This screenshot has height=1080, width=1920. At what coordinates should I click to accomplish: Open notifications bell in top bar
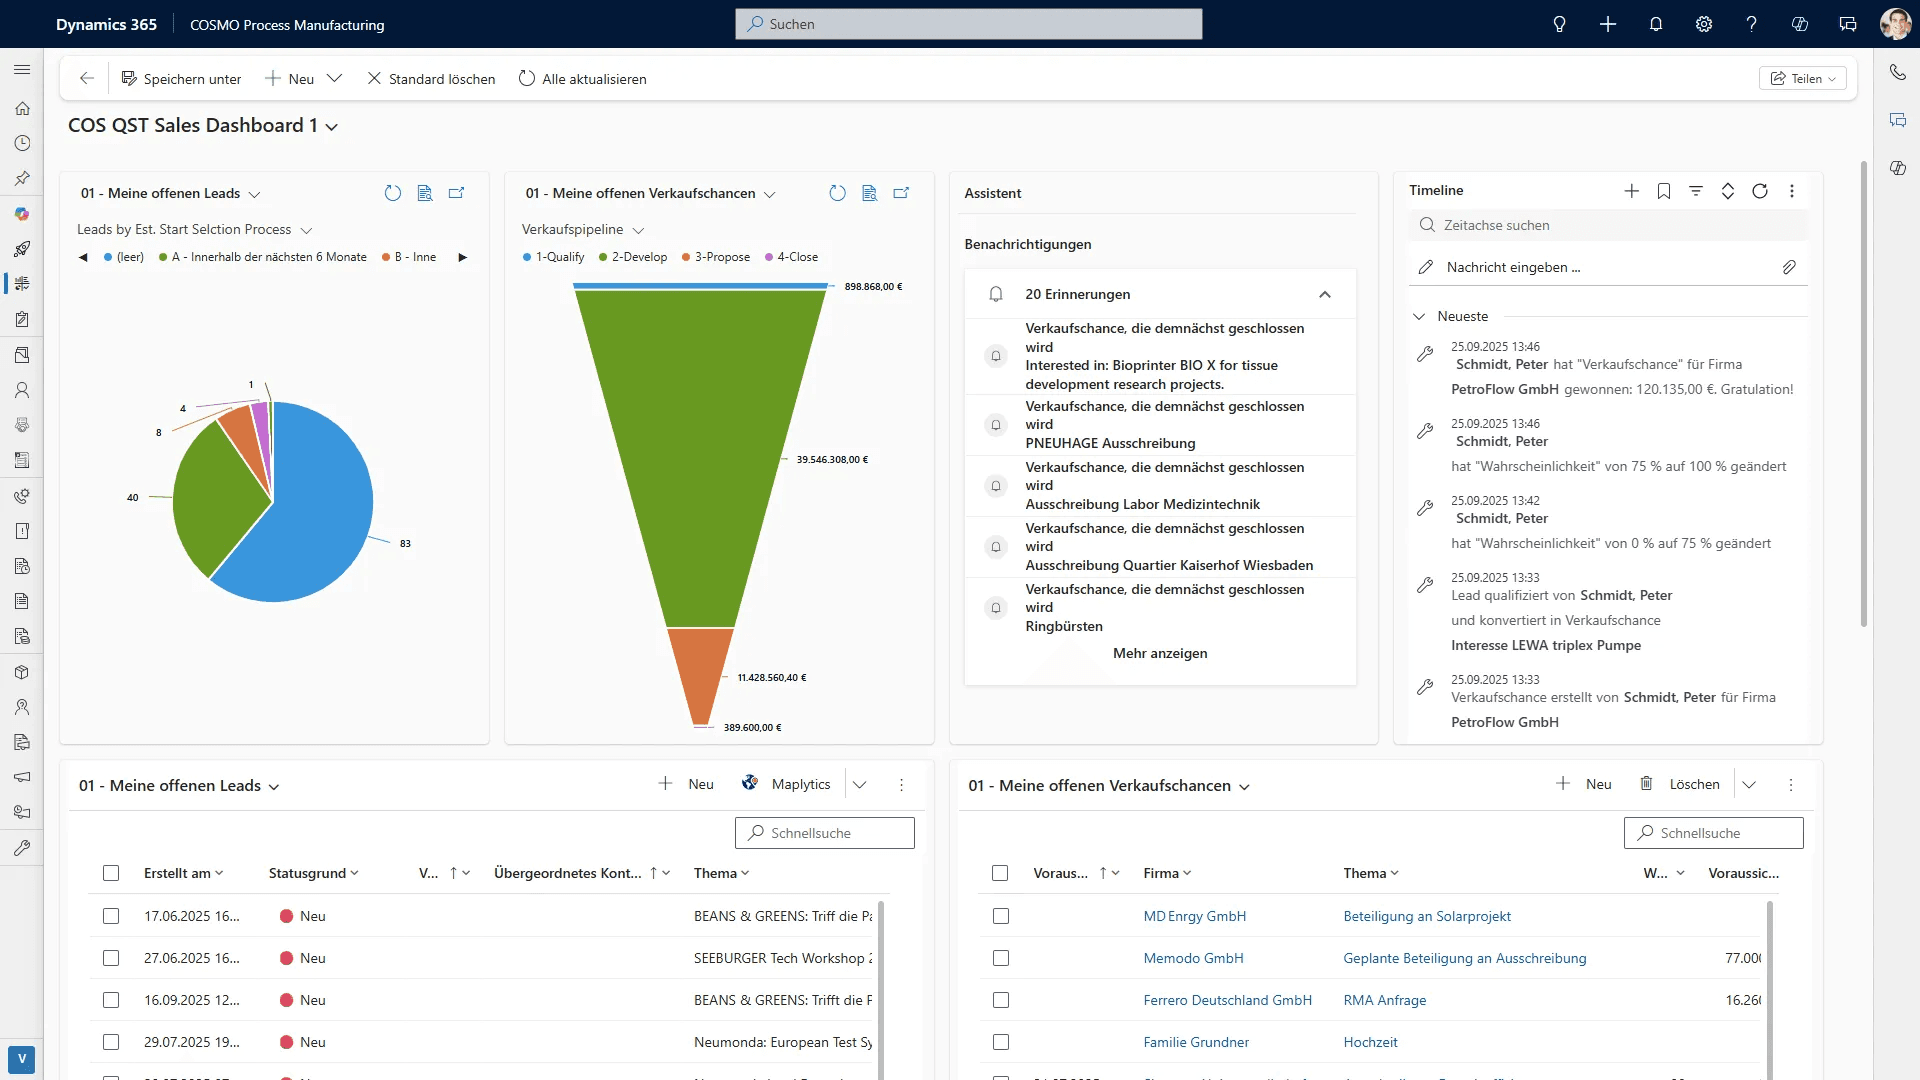pos(1656,24)
